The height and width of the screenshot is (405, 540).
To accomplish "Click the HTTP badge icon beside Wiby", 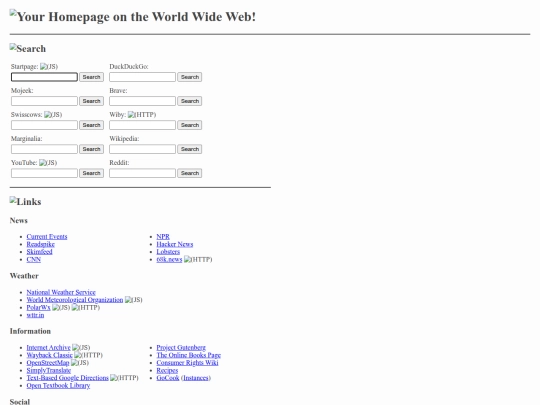I will coord(142,115).
